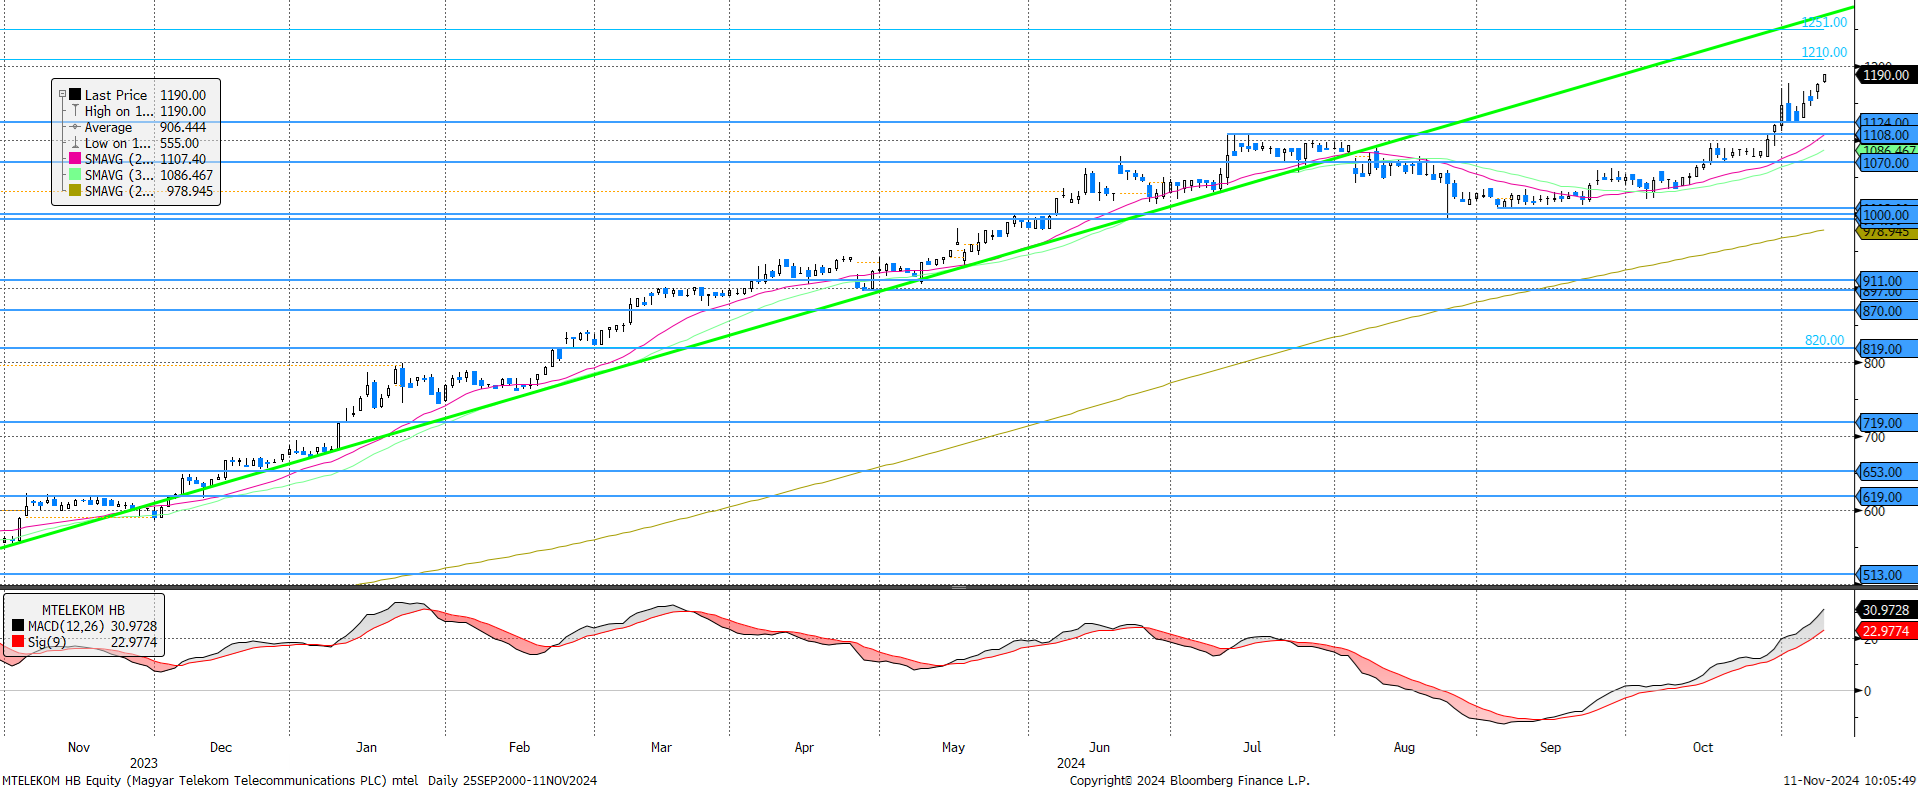Click the 978.945 SMAVG value in legend
Image resolution: width=1918 pixels, height=789 pixels.
click(190, 191)
